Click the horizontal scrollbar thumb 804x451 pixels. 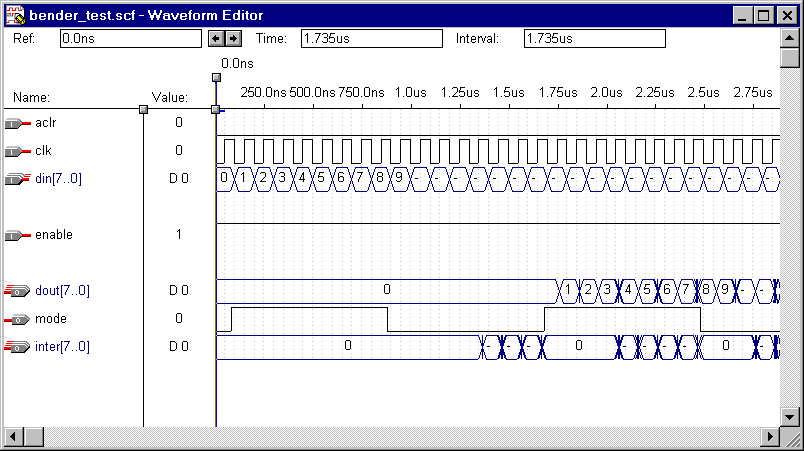click(x=34, y=437)
